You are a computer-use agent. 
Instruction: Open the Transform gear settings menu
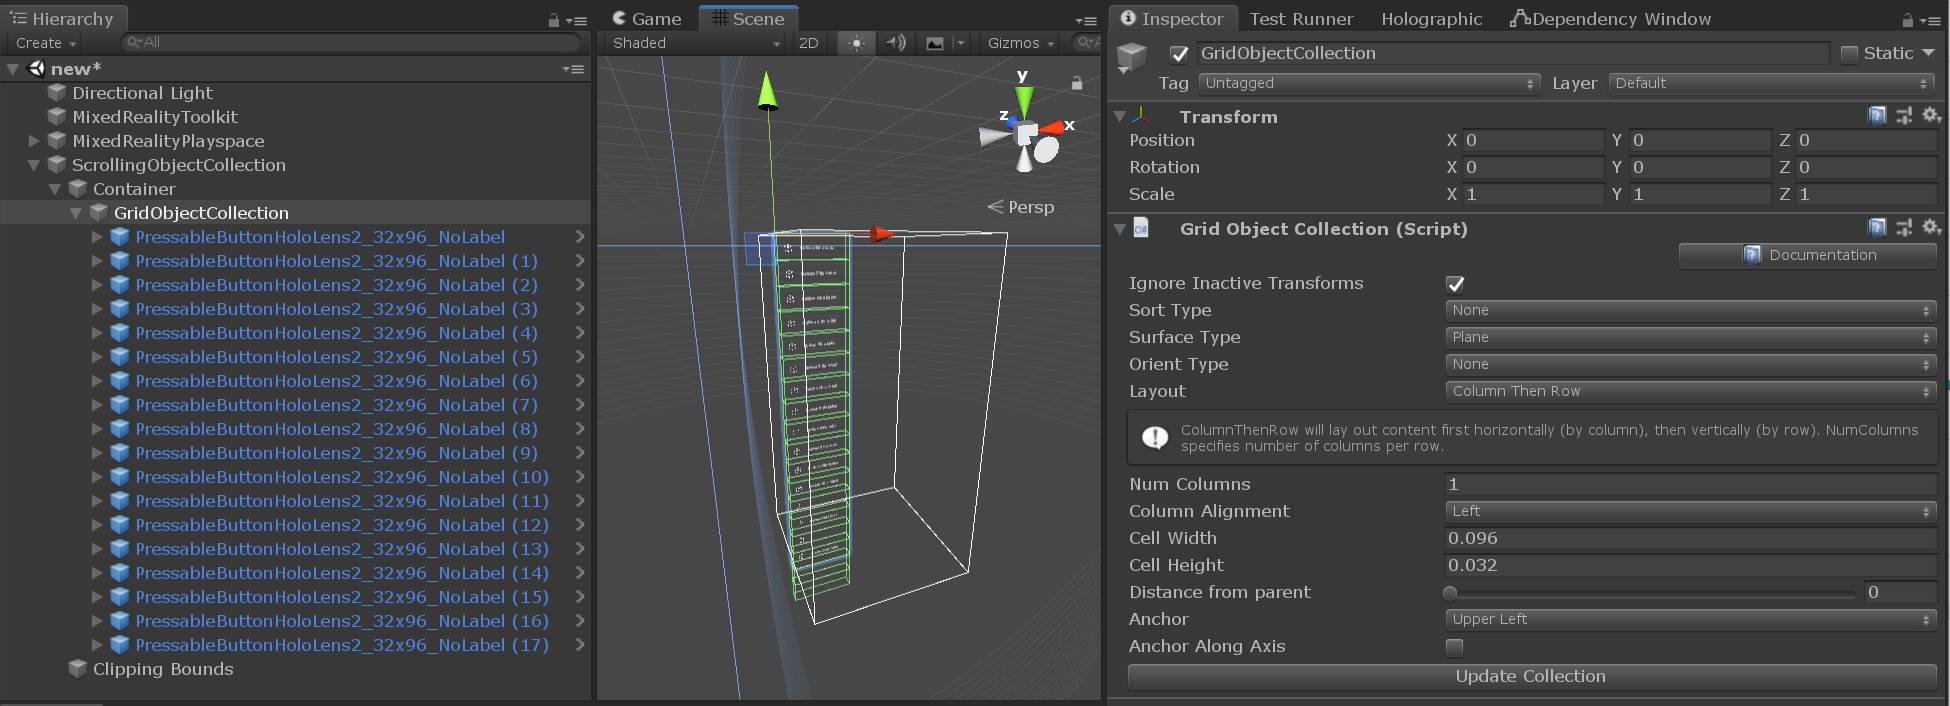click(1931, 116)
